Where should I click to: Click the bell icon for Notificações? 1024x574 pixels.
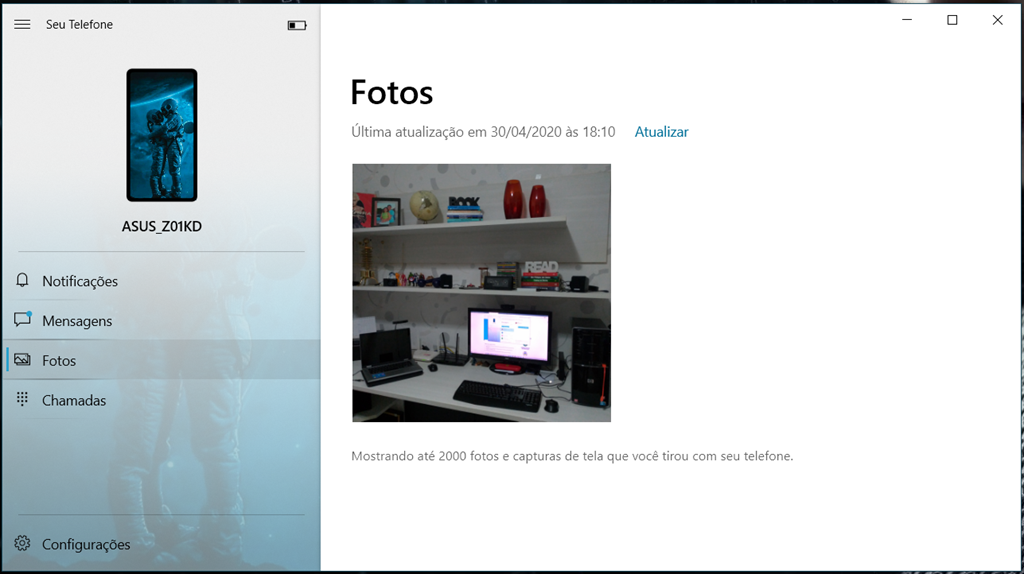[x=22, y=281]
